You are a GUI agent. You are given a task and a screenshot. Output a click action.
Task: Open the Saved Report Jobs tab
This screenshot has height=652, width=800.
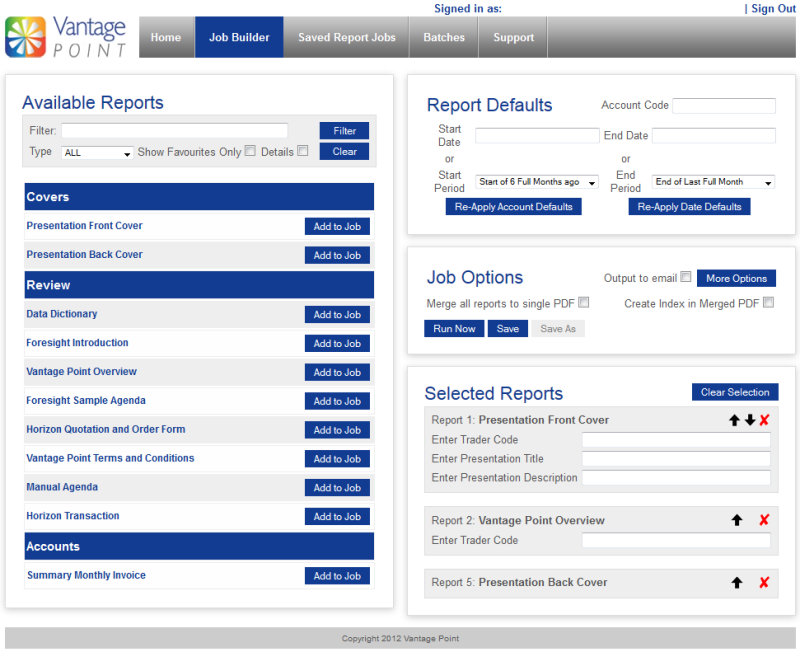click(346, 38)
